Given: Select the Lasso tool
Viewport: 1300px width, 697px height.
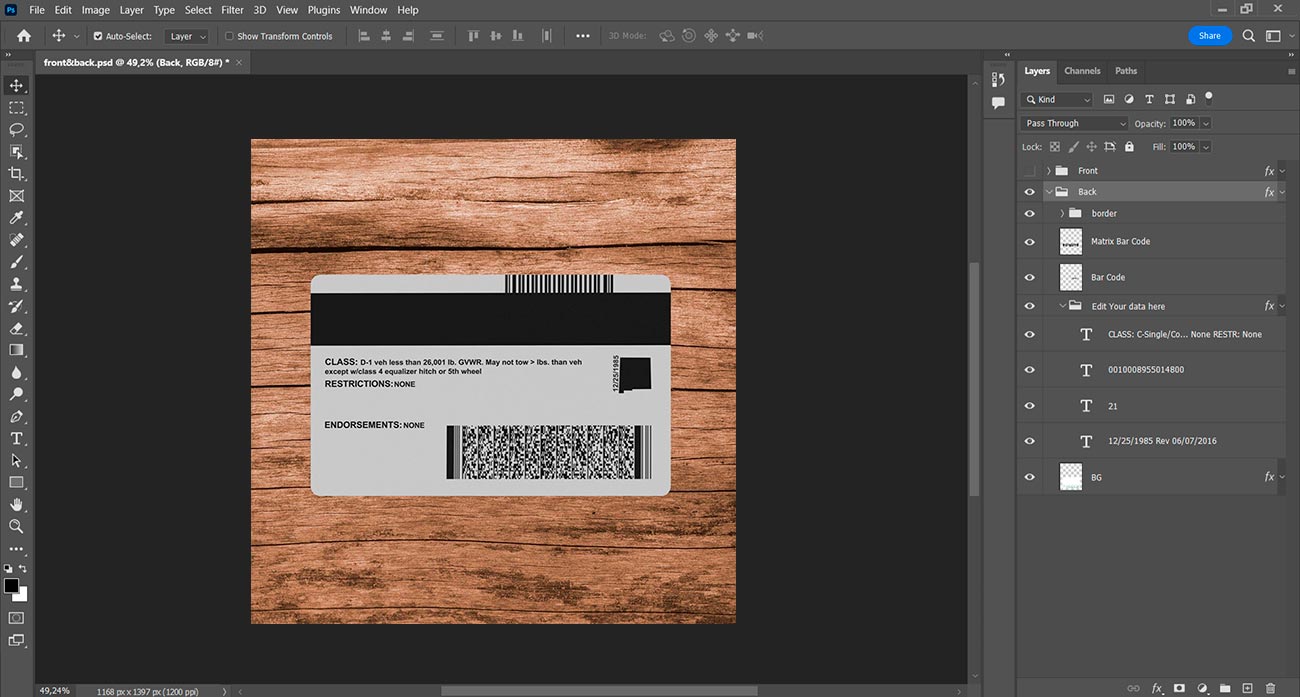Looking at the screenshot, I should [x=16, y=129].
